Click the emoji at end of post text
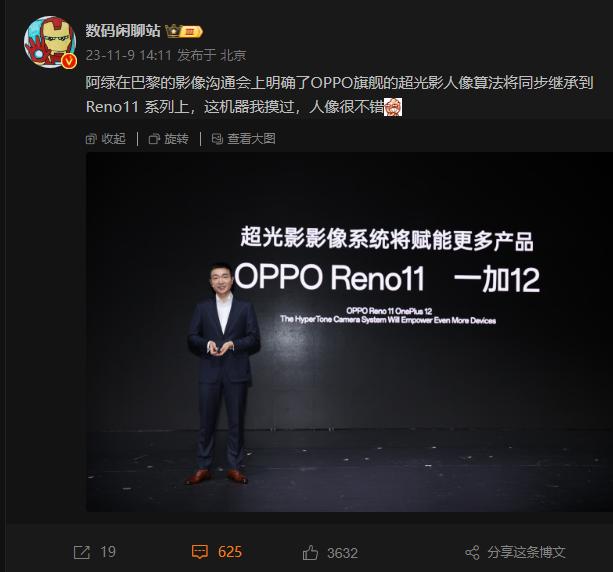This screenshot has height=572, width=613. (393, 107)
